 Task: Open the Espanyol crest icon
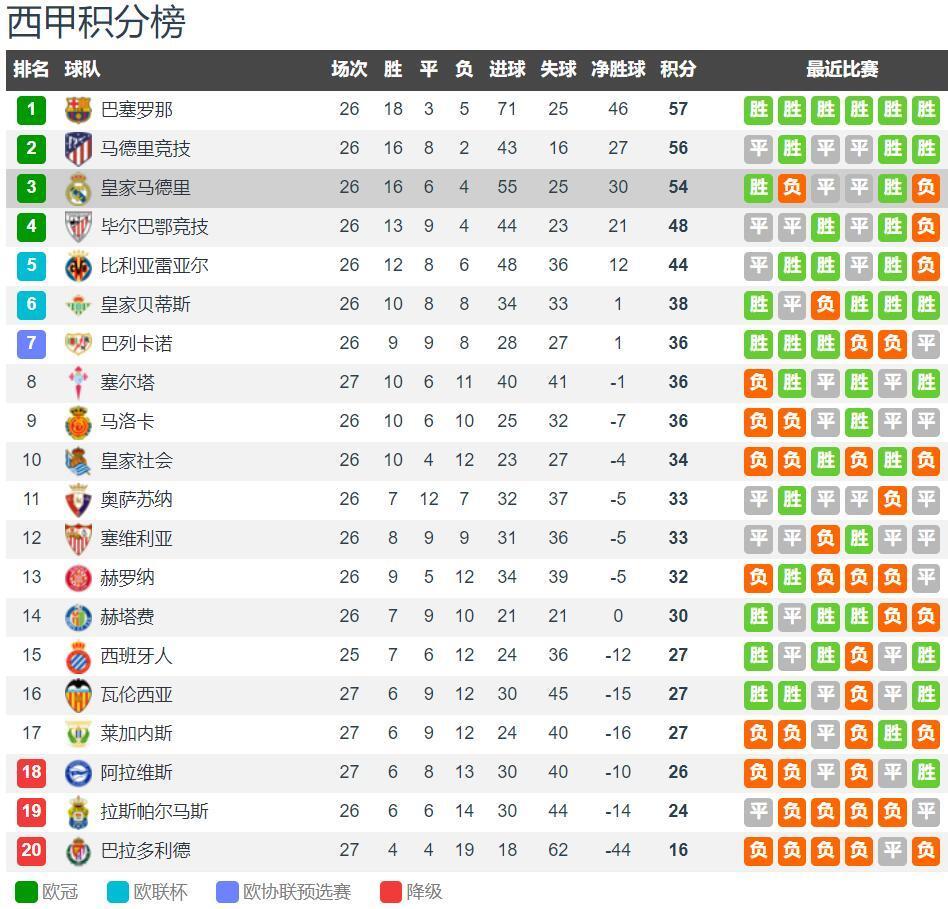pos(78,656)
